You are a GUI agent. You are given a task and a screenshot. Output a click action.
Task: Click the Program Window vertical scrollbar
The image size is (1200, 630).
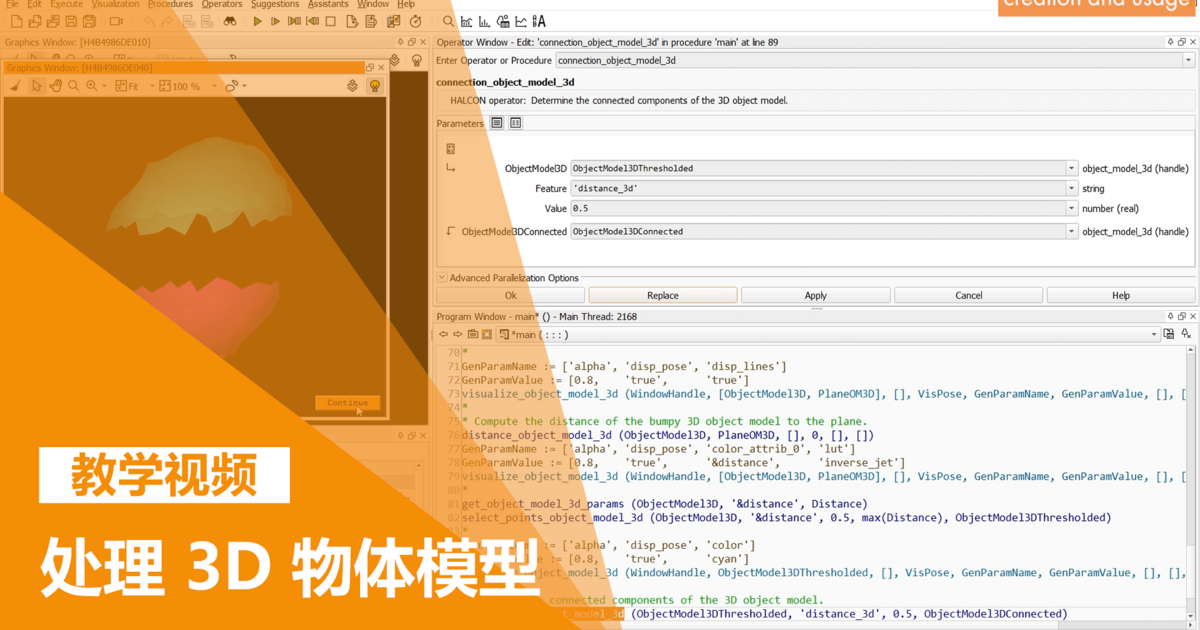coord(1190,485)
